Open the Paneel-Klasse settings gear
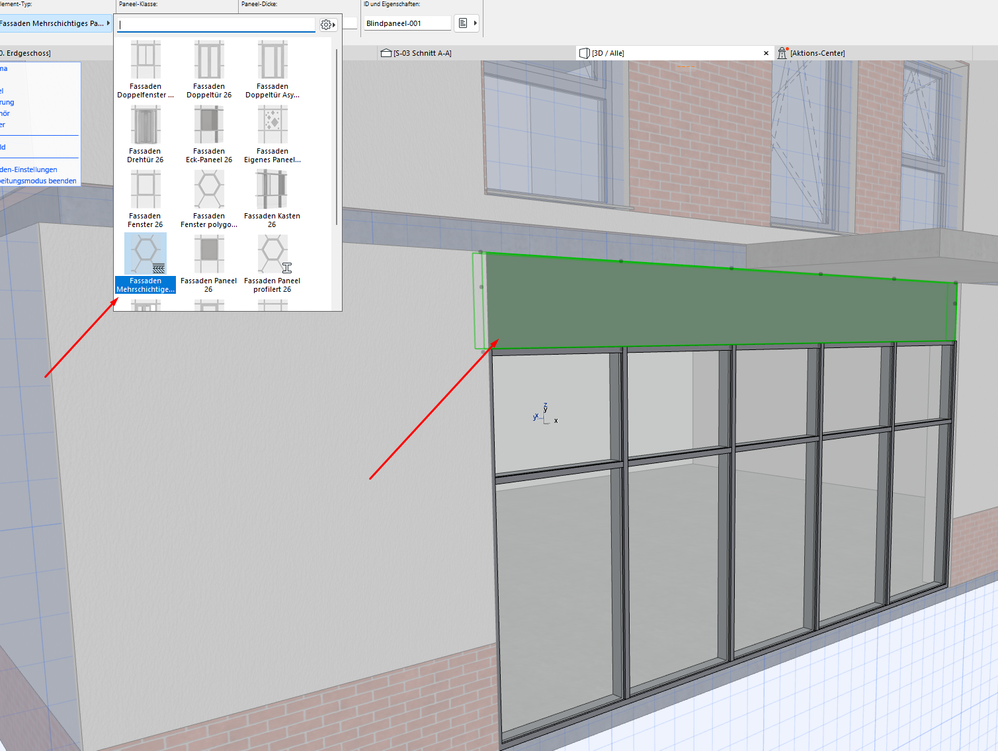Screen dimensions: 998x751 (x=325, y=24)
